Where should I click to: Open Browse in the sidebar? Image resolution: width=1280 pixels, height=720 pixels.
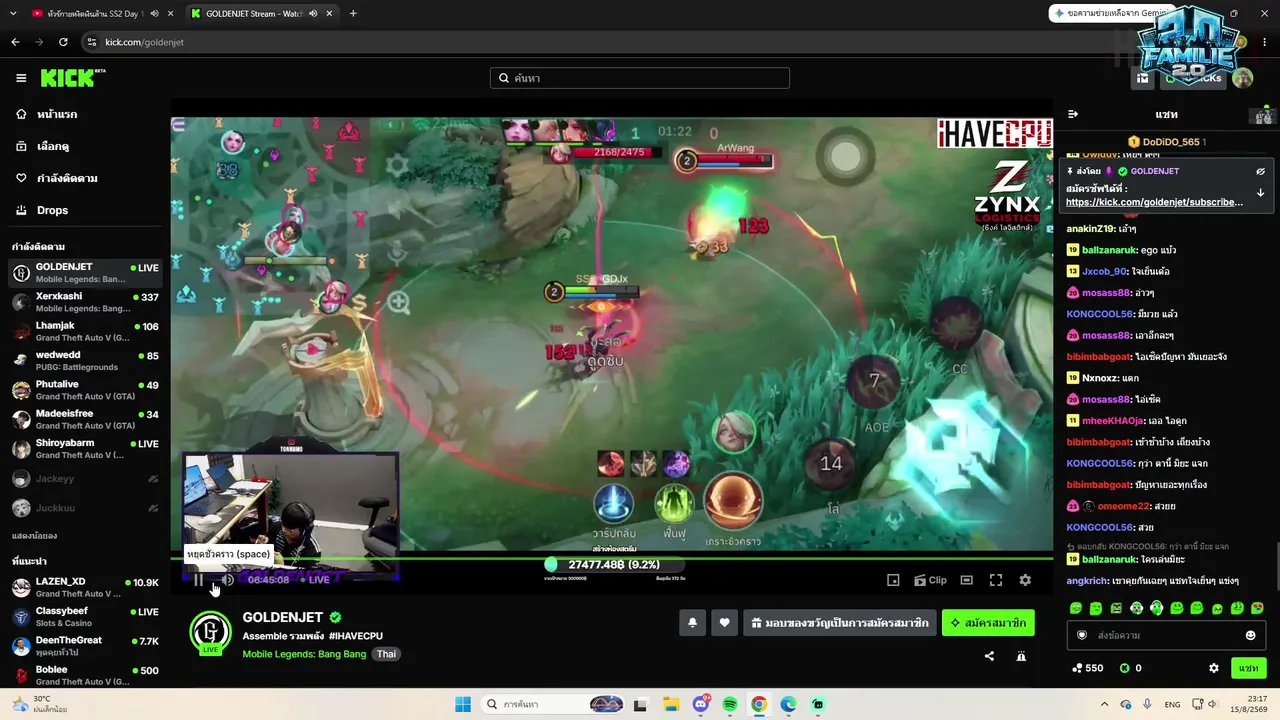pyautogui.click(x=83, y=146)
